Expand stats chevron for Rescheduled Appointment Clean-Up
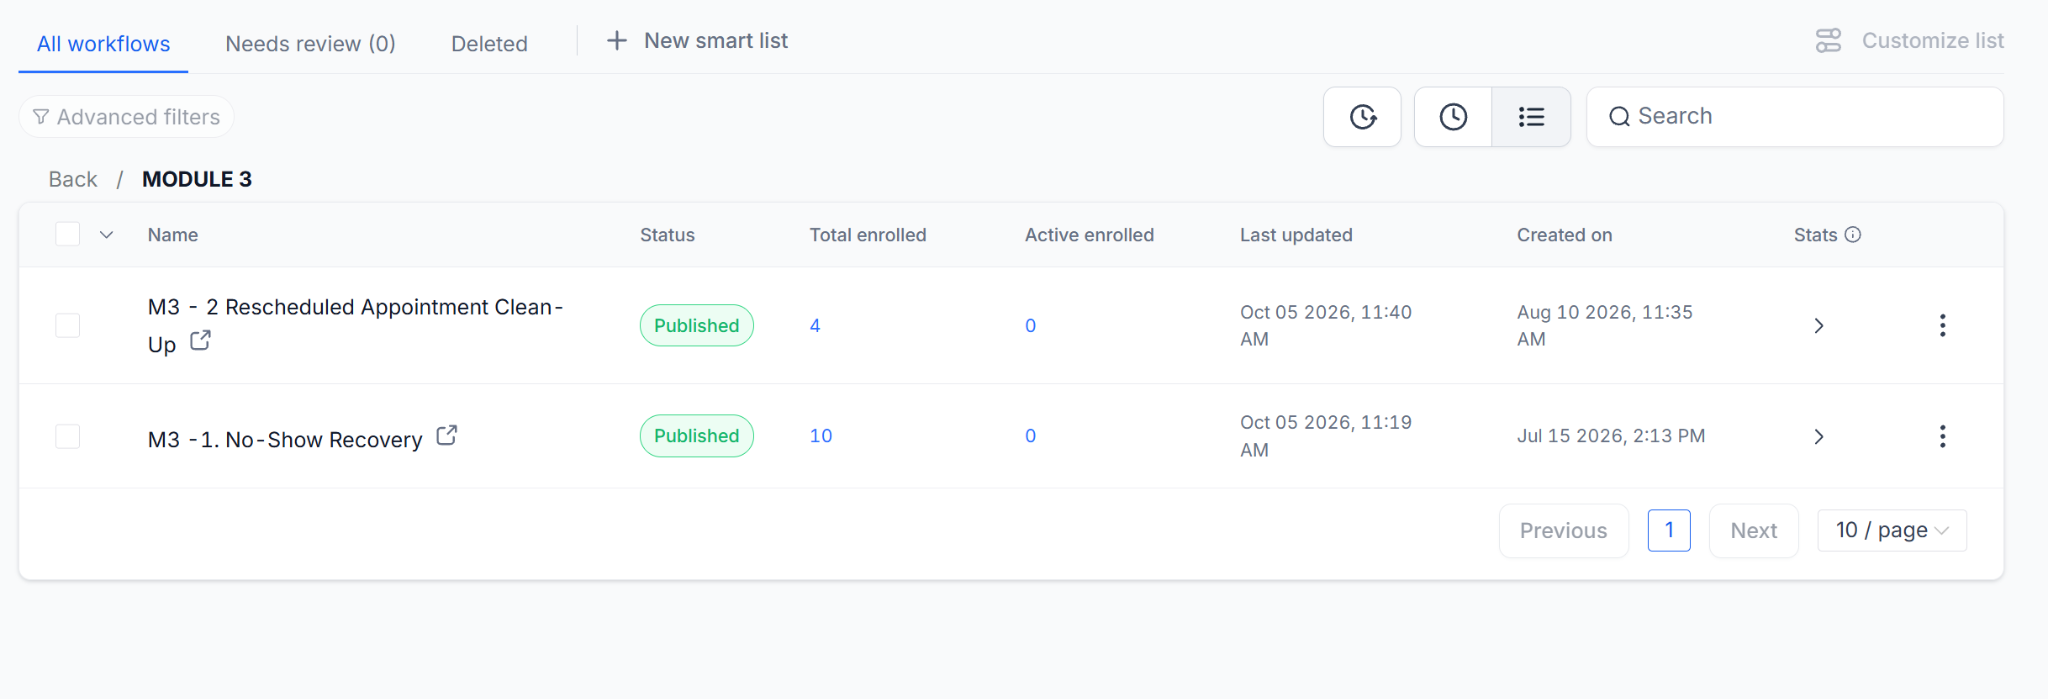This screenshot has height=699, width=2048. coord(1819,325)
